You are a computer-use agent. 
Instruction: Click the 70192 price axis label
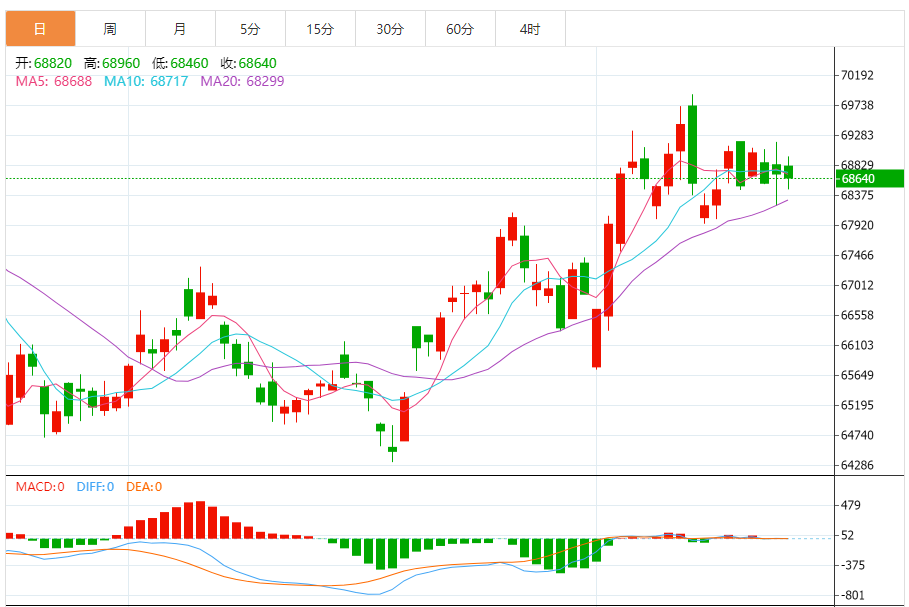[x=857, y=75]
